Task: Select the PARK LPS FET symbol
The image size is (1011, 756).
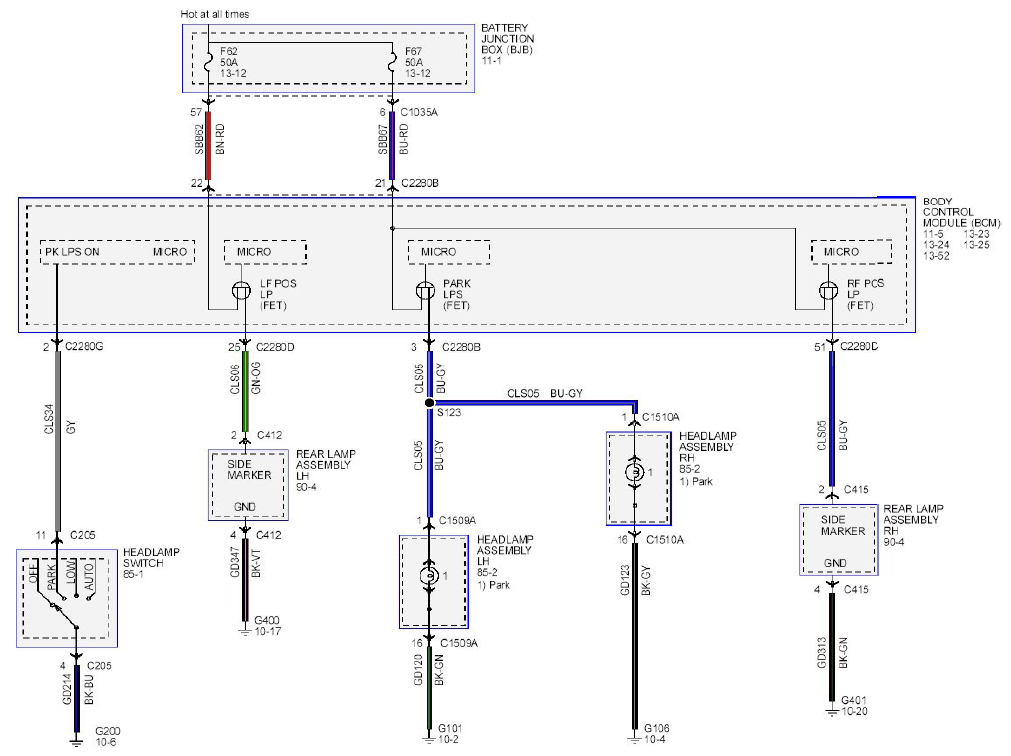Action: pyautogui.click(x=426, y=291)
